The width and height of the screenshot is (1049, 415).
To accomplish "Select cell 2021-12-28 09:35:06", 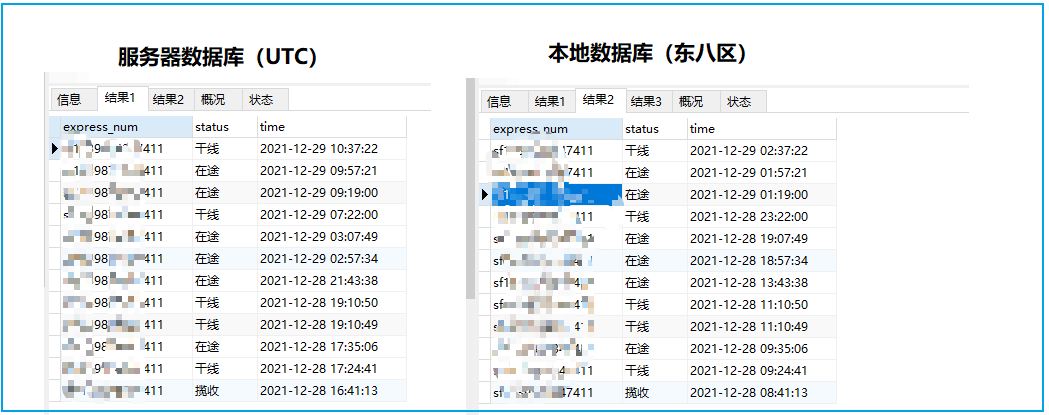I will pyautogui.click(x=762, y=349).
